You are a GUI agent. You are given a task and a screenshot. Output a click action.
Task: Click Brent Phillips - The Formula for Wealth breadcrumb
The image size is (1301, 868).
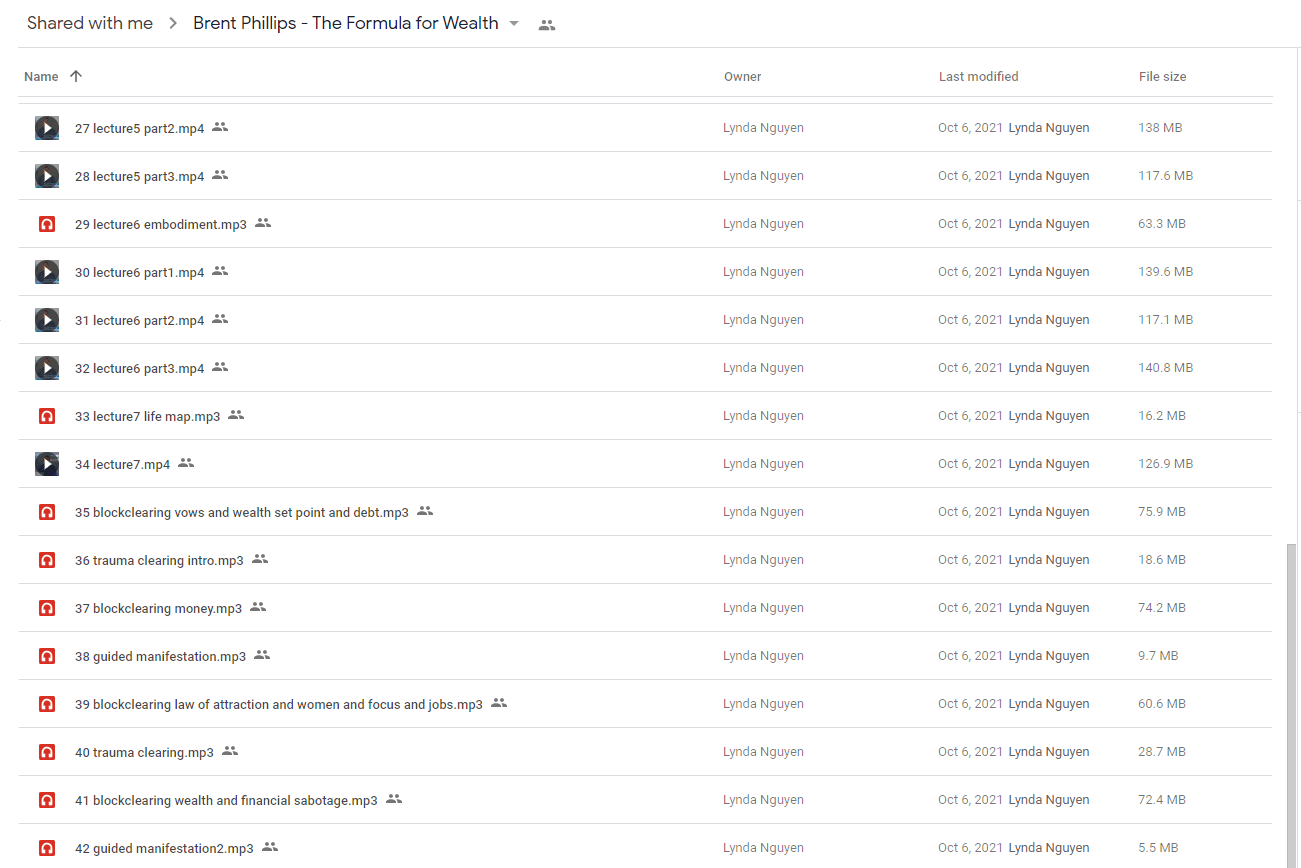[346, 23]
